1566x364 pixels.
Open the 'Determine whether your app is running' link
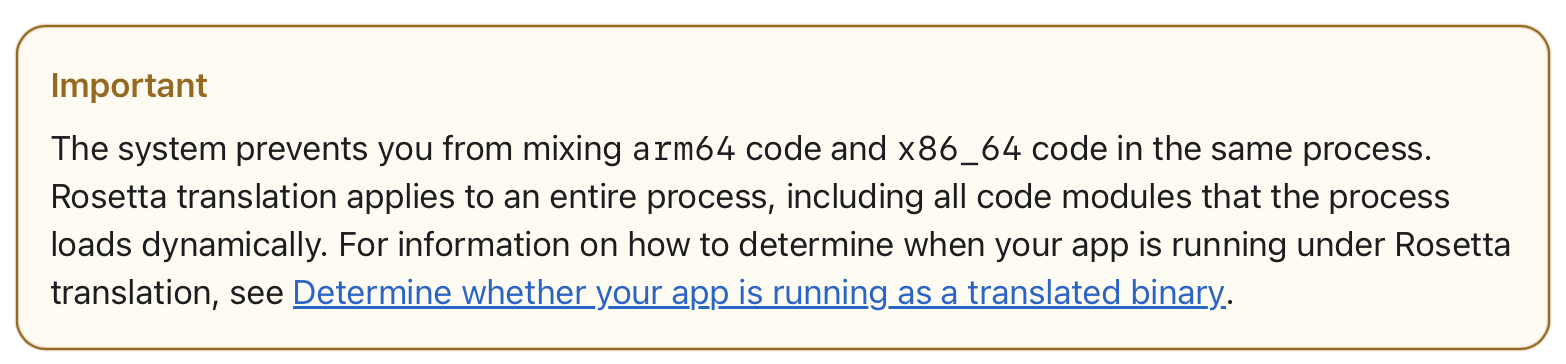point(758,293)
